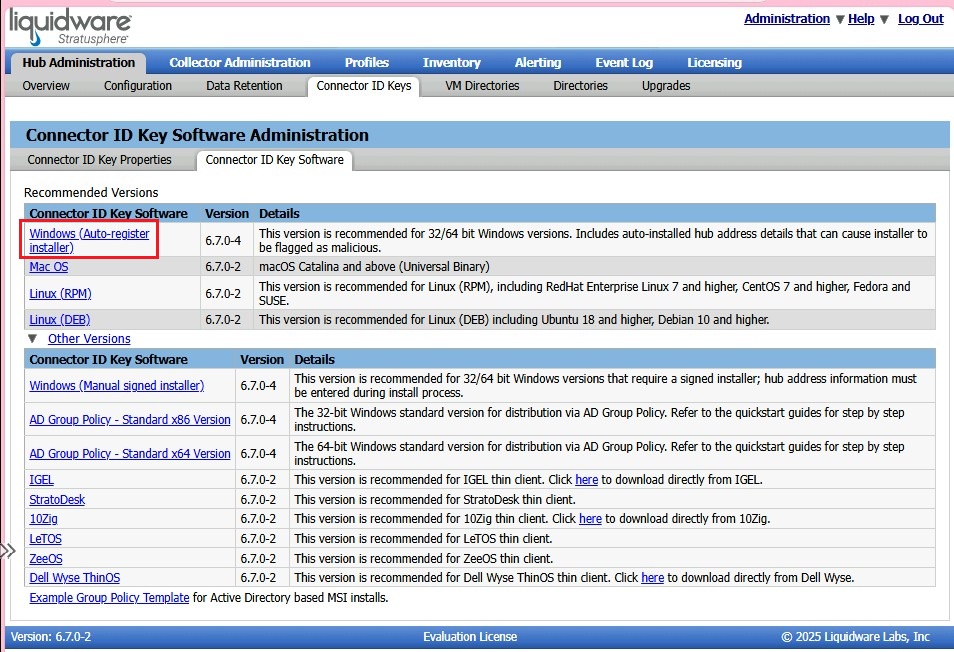954x652 pixels.
Task: Click the Linux (RPM) download link
Action: click(x=60, y=294)
